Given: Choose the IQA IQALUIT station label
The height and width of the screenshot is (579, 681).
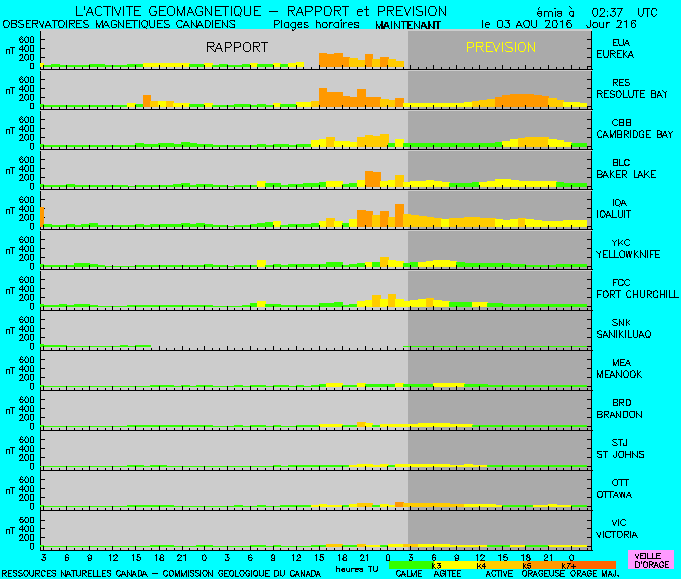Looking at the screenshot, I should [x=620, y=208].
